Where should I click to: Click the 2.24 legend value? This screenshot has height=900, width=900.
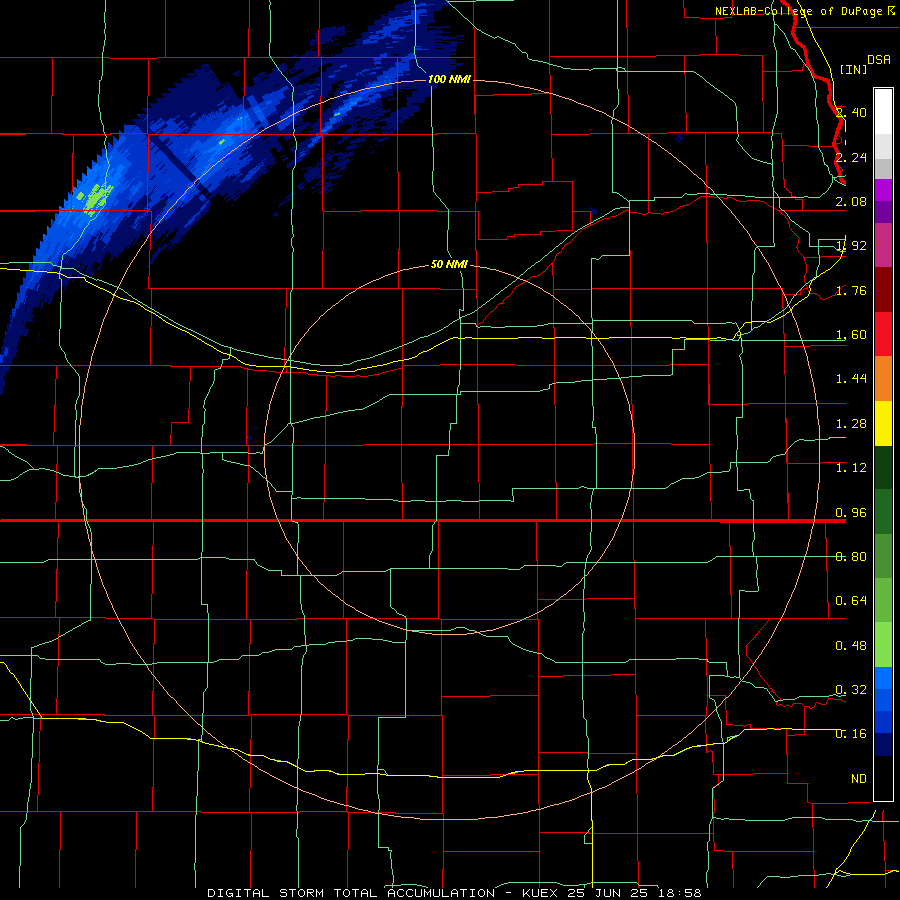851,157
